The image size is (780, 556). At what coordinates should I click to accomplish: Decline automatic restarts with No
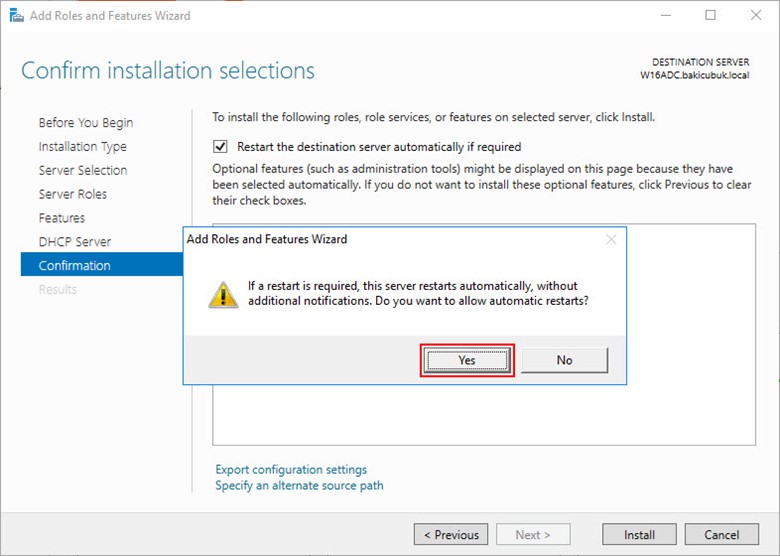pos(564,360)
